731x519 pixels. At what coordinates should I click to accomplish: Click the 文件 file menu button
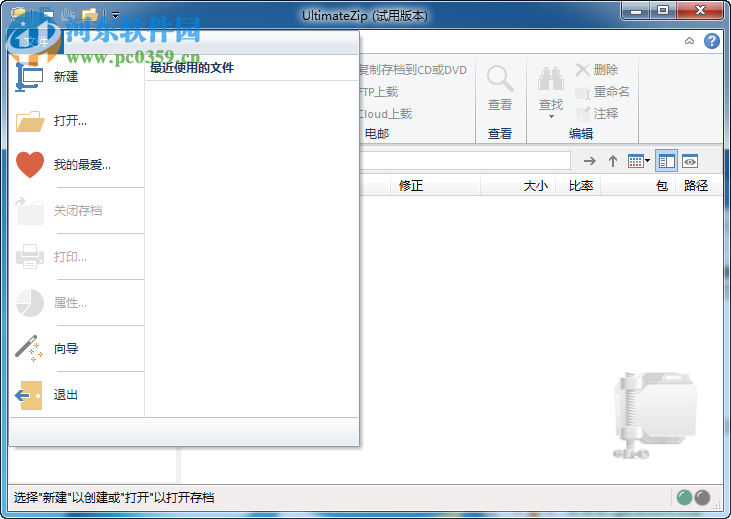point(35,42)
